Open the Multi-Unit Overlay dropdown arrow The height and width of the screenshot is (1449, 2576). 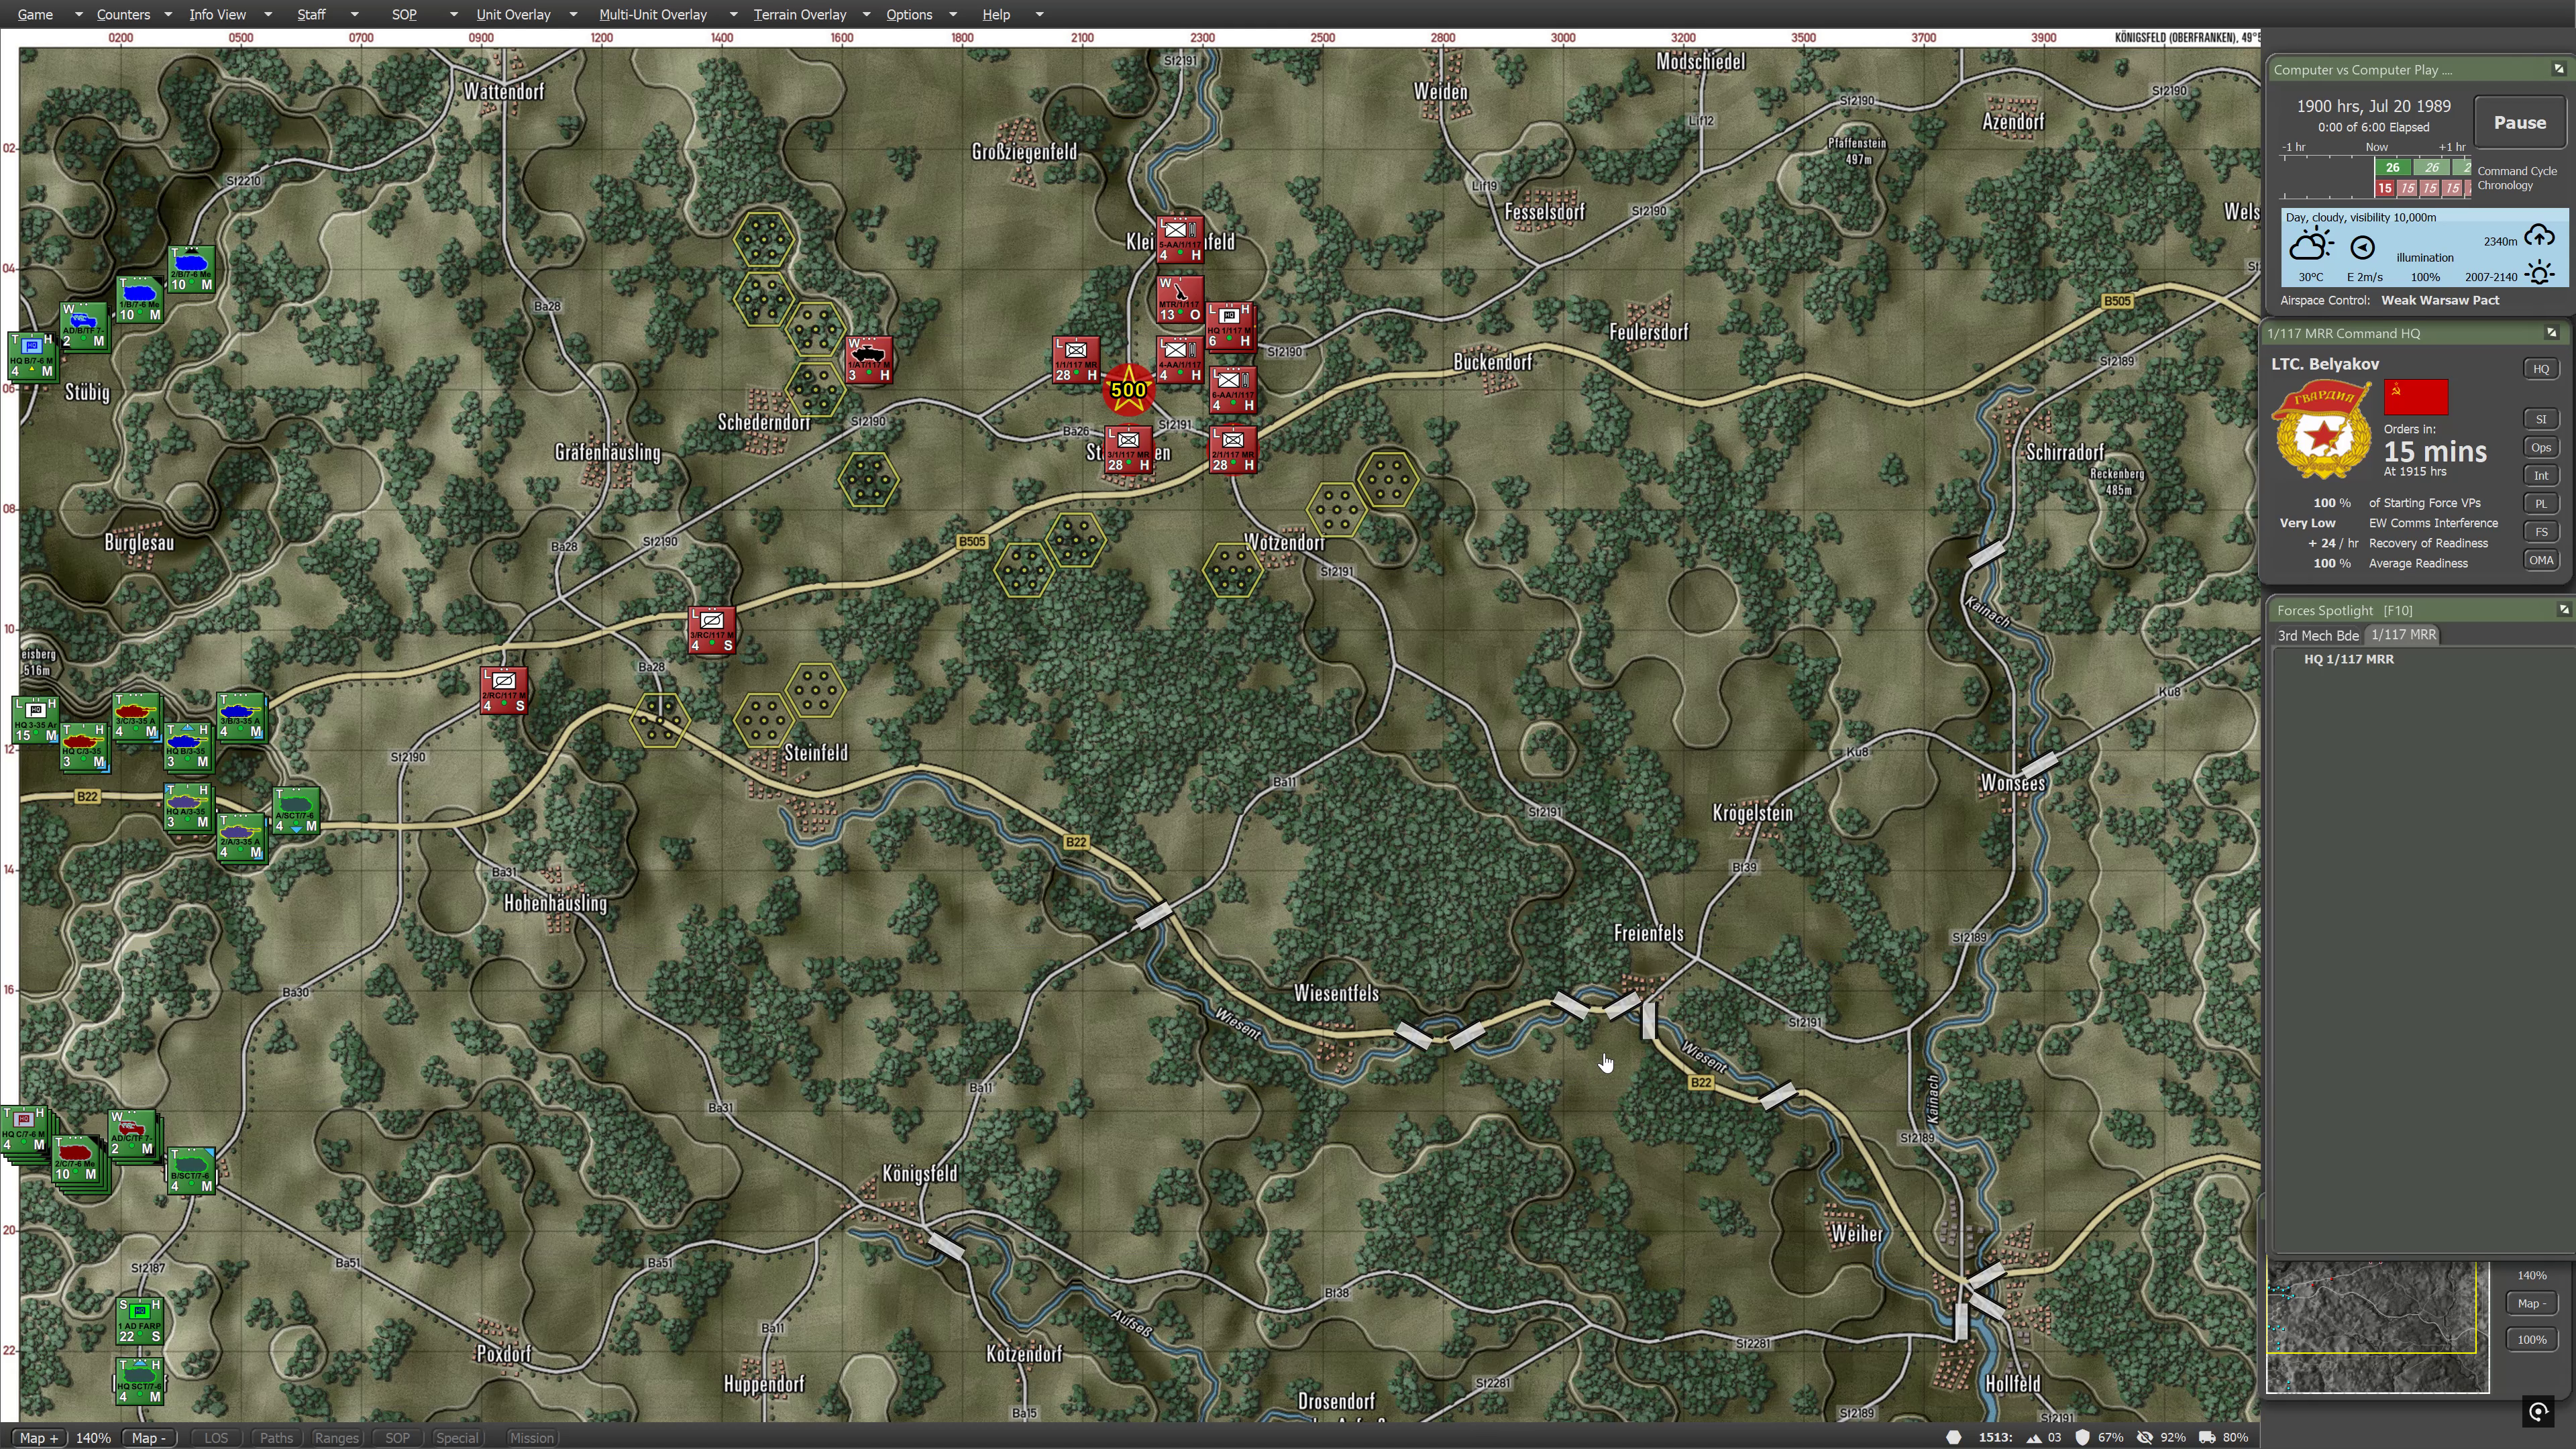733,14
